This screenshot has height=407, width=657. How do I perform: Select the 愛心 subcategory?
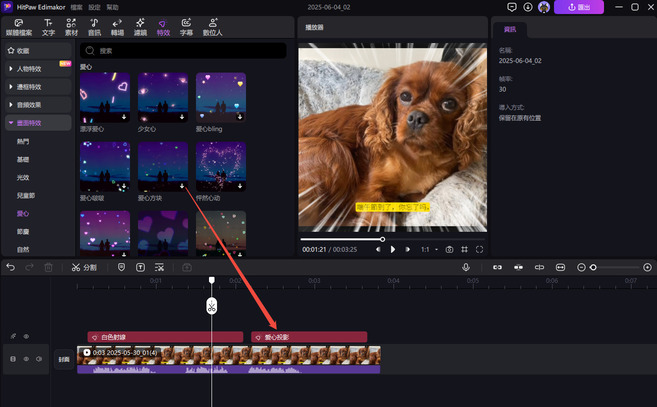[23, 214]
